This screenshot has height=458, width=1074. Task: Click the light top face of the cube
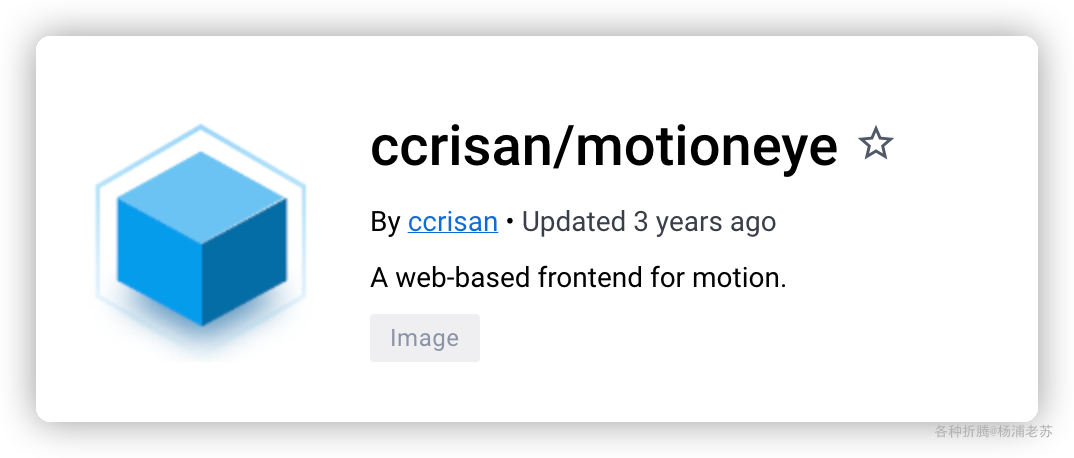[x=202, y=196]
